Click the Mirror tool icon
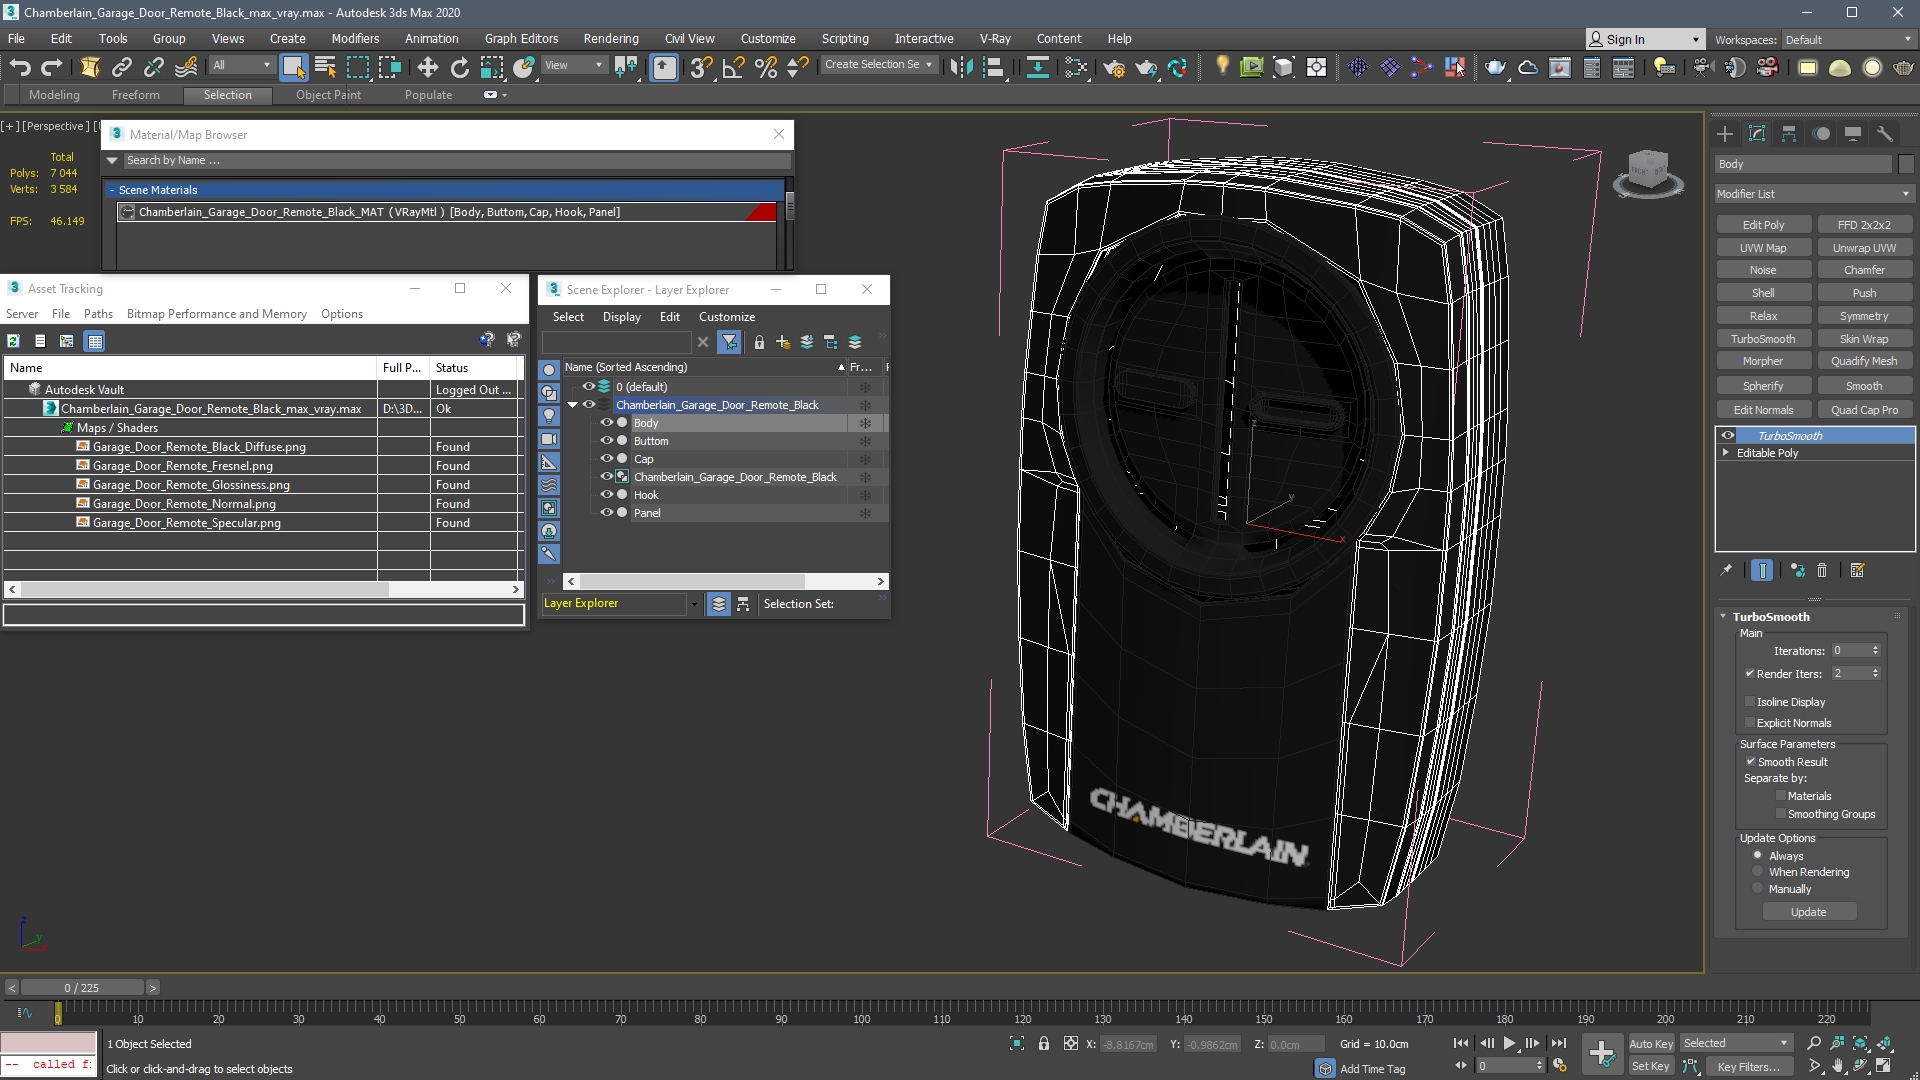 point(962,67)
